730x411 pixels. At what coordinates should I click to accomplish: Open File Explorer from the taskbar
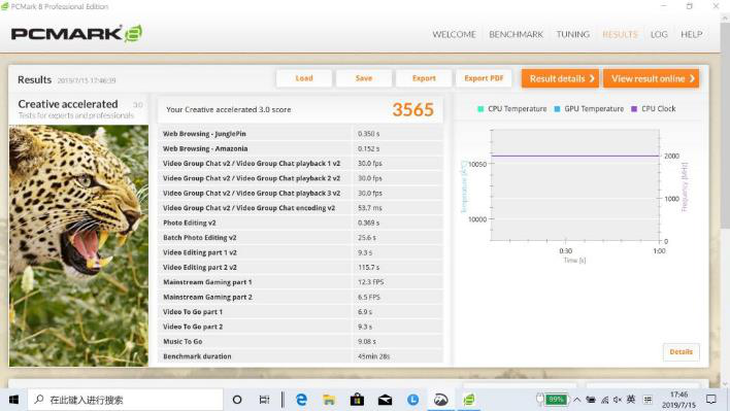pyautogui.click(x=329, y=399)
